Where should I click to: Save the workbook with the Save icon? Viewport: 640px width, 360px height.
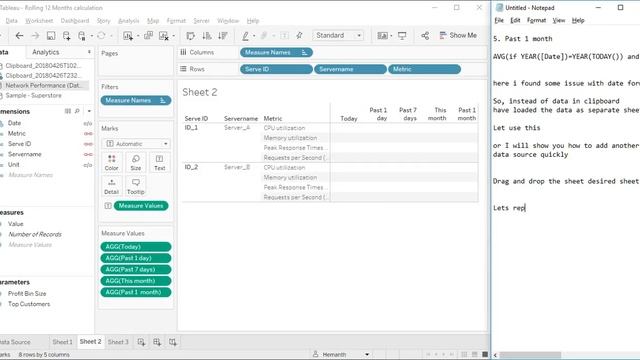[x=51, y=36]
